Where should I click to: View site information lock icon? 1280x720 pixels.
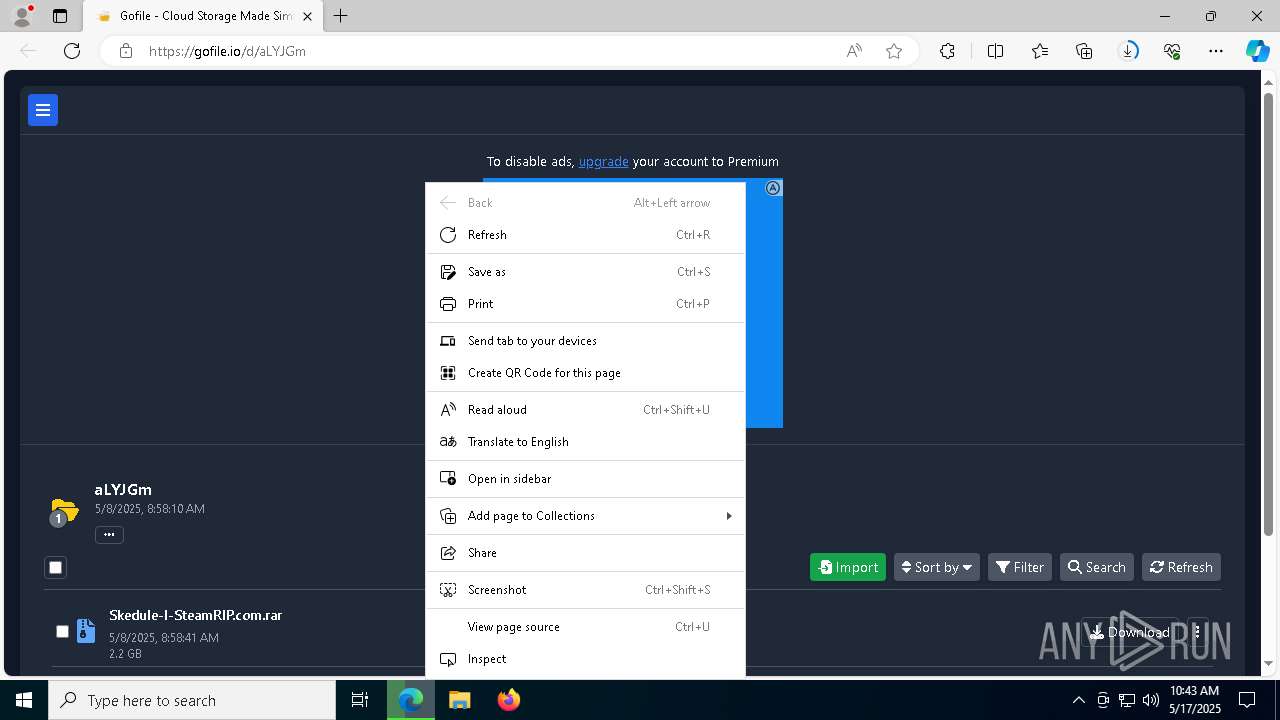(126, 51)
